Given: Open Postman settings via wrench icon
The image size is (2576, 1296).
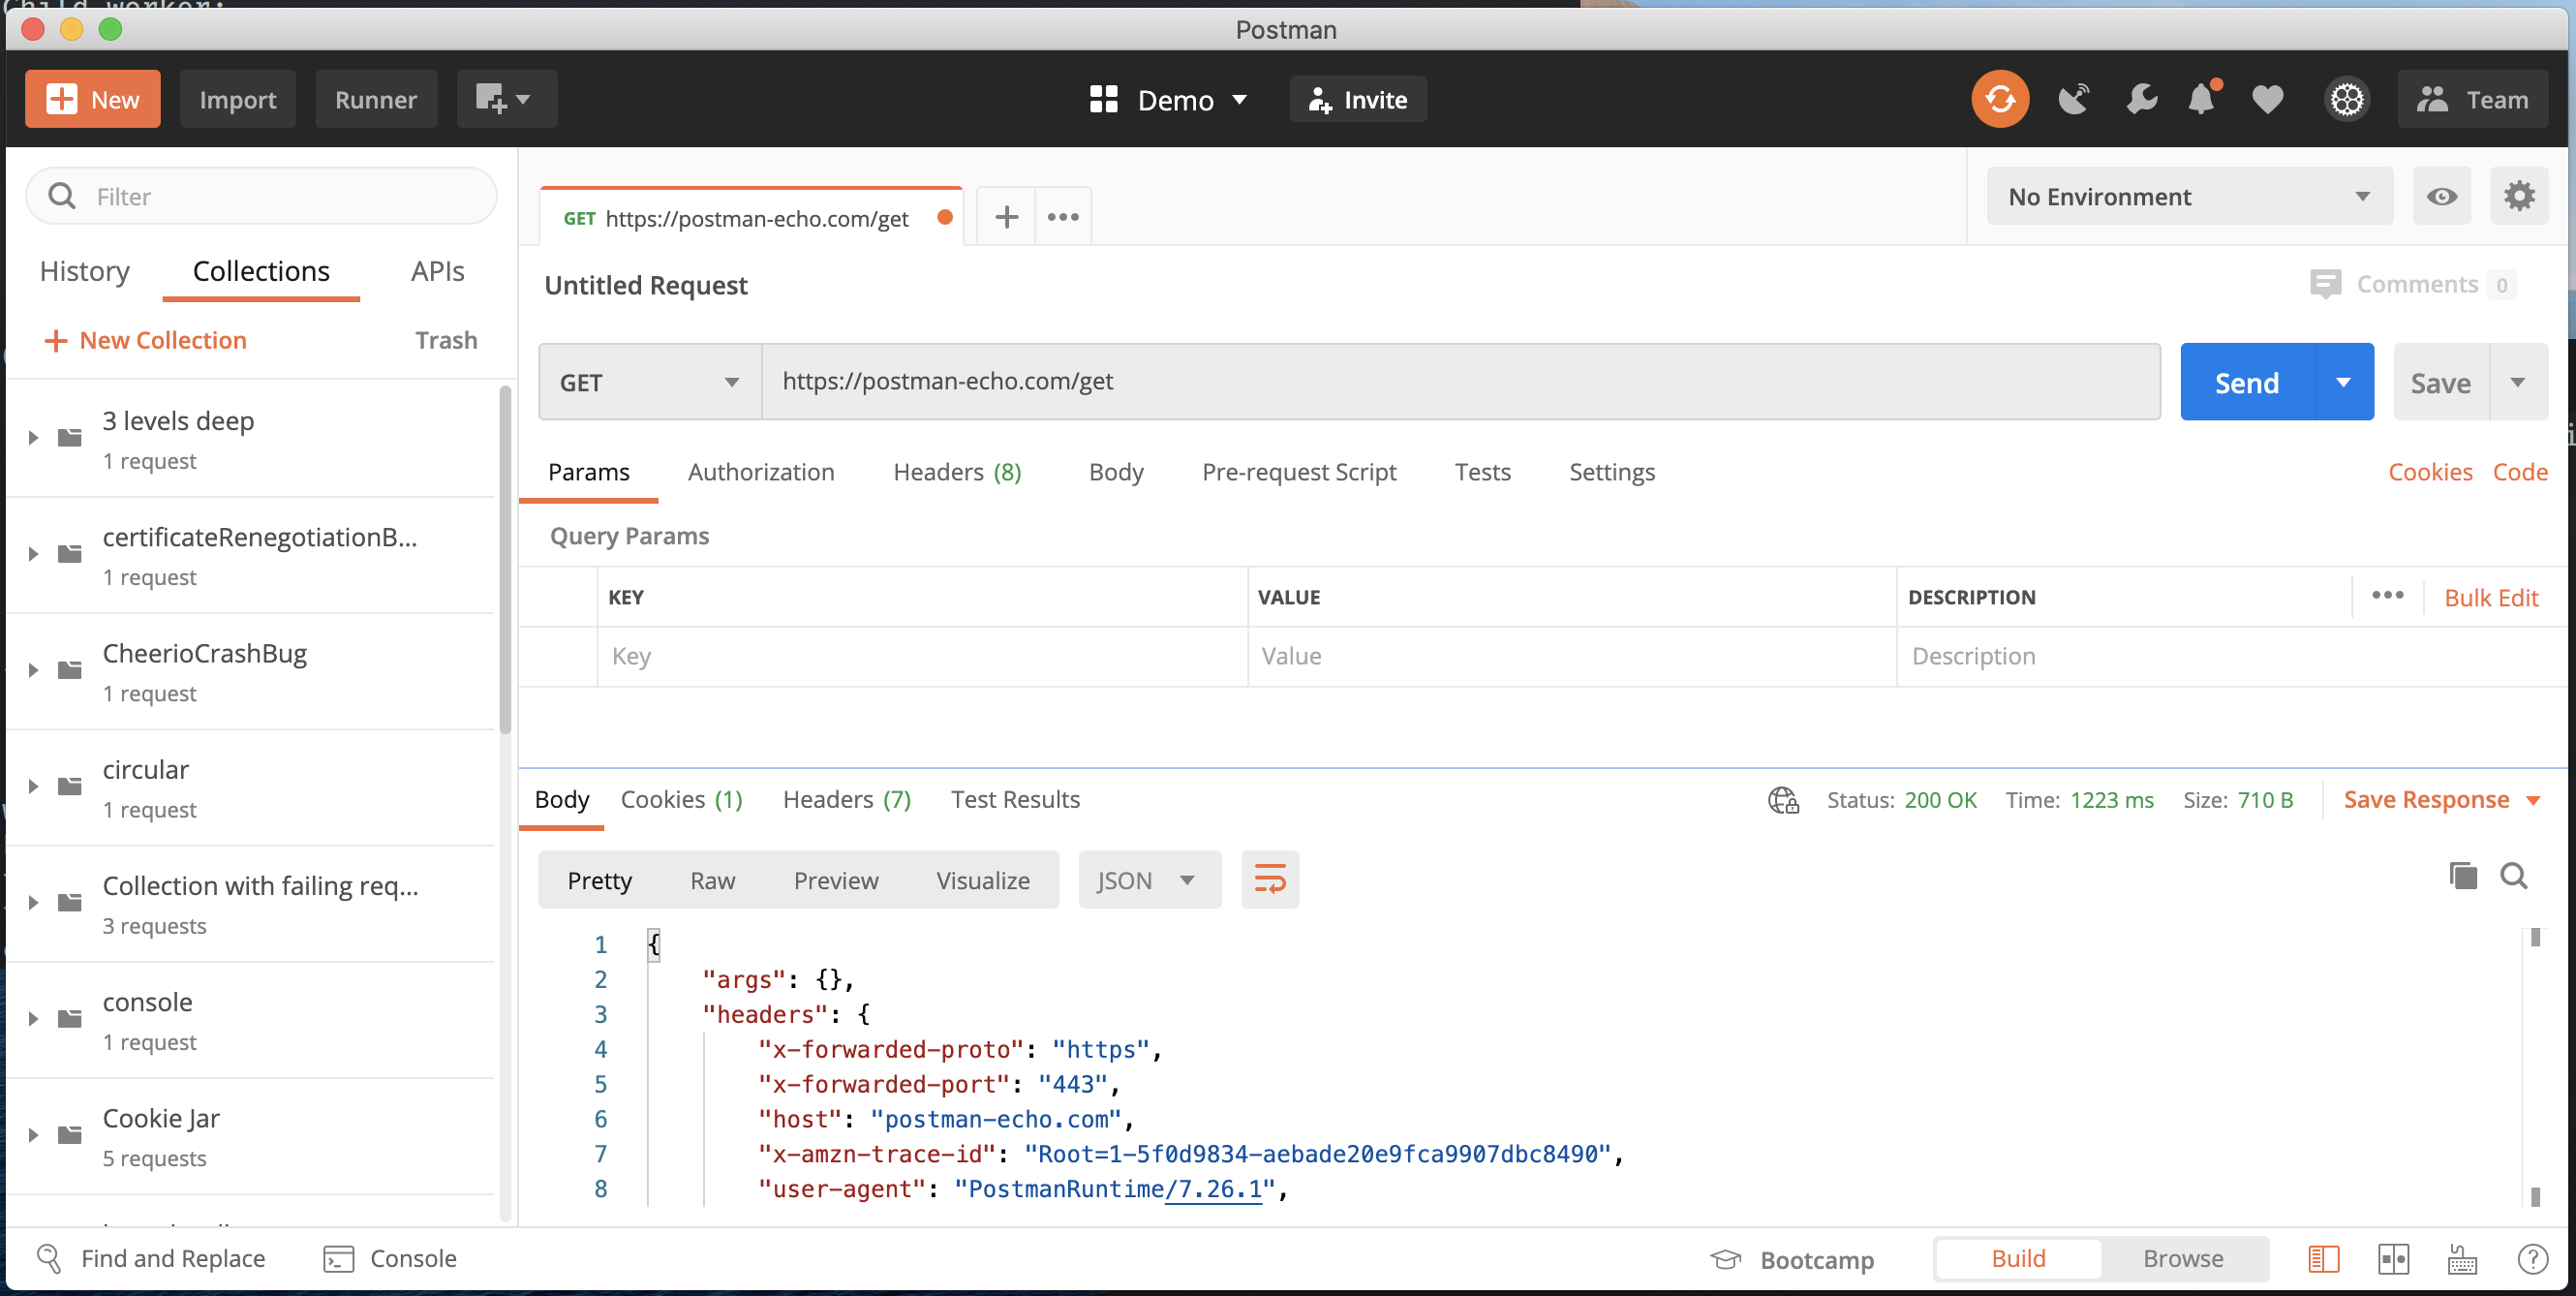Looking at the screenshot, I should coord(2141,98).
